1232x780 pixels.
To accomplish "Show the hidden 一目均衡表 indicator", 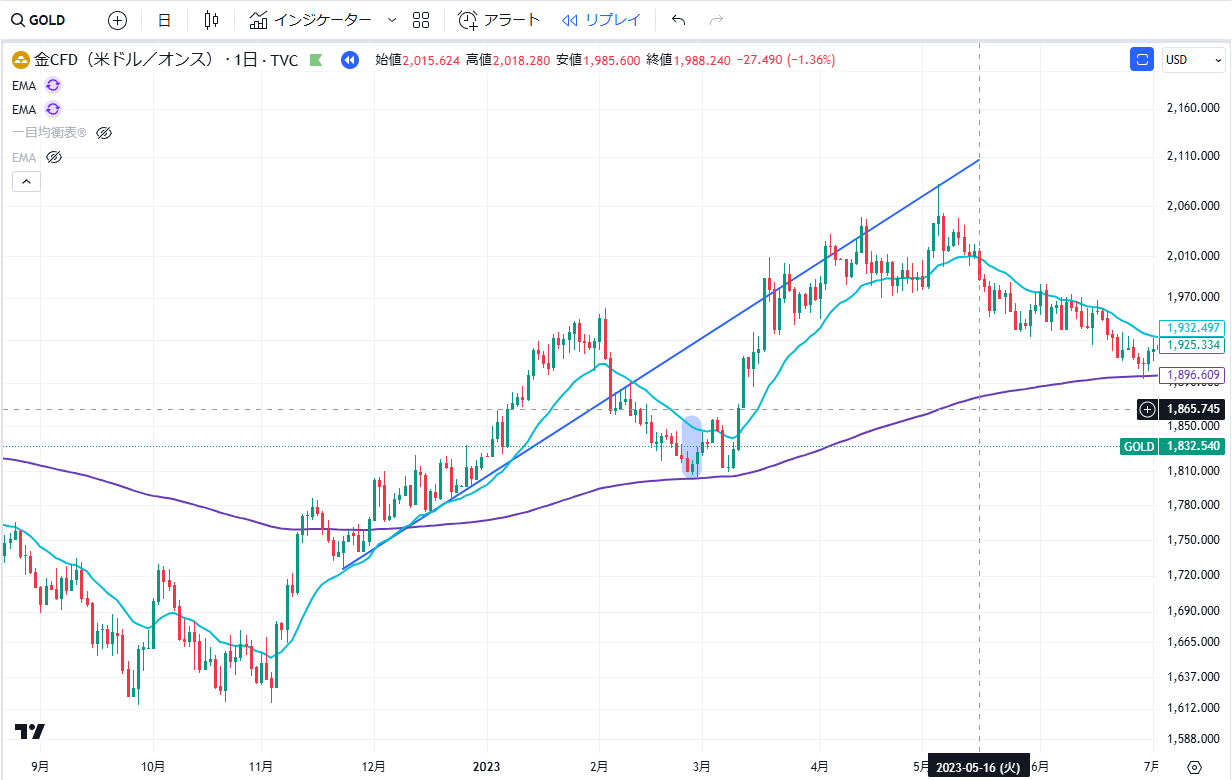I will 104,133.
